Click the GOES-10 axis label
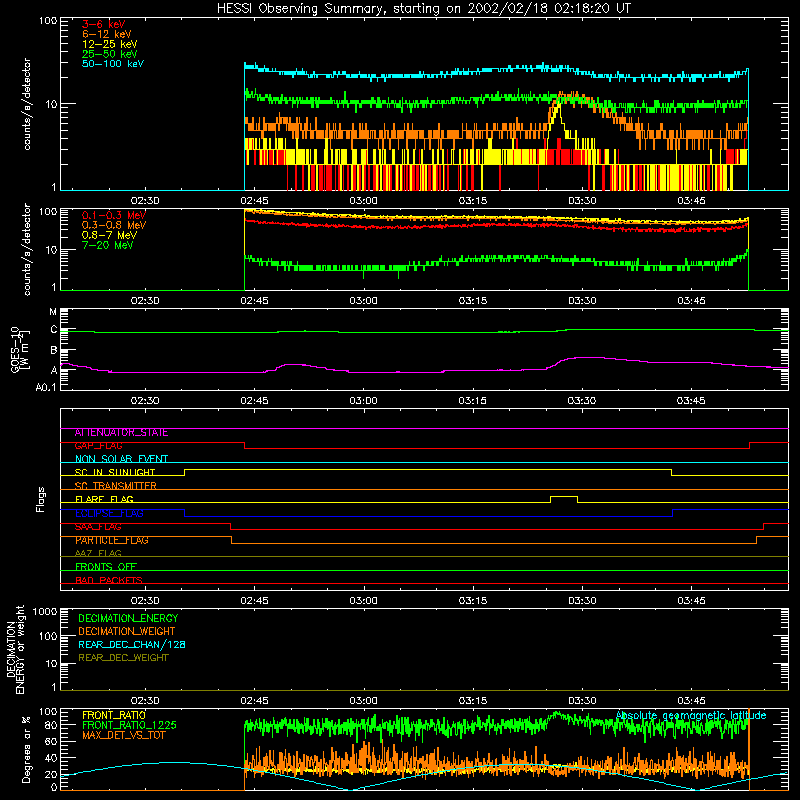The width and height of the screenshot is (800, 800). tap(19, 350)
